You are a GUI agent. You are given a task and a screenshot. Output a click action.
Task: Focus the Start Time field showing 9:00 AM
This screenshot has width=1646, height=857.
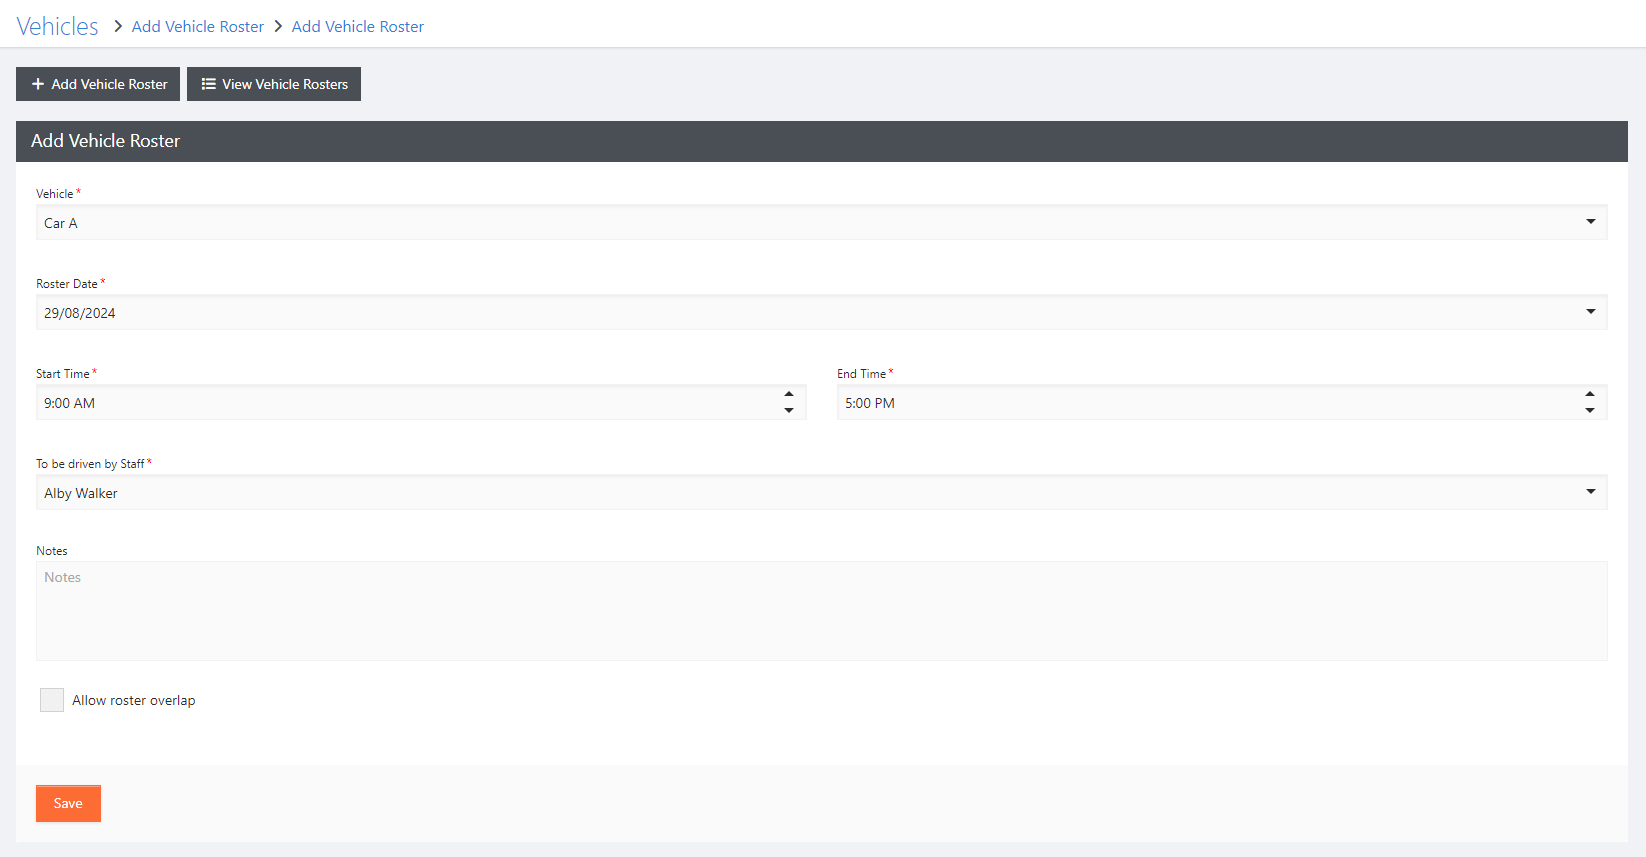tap(421, 402)
